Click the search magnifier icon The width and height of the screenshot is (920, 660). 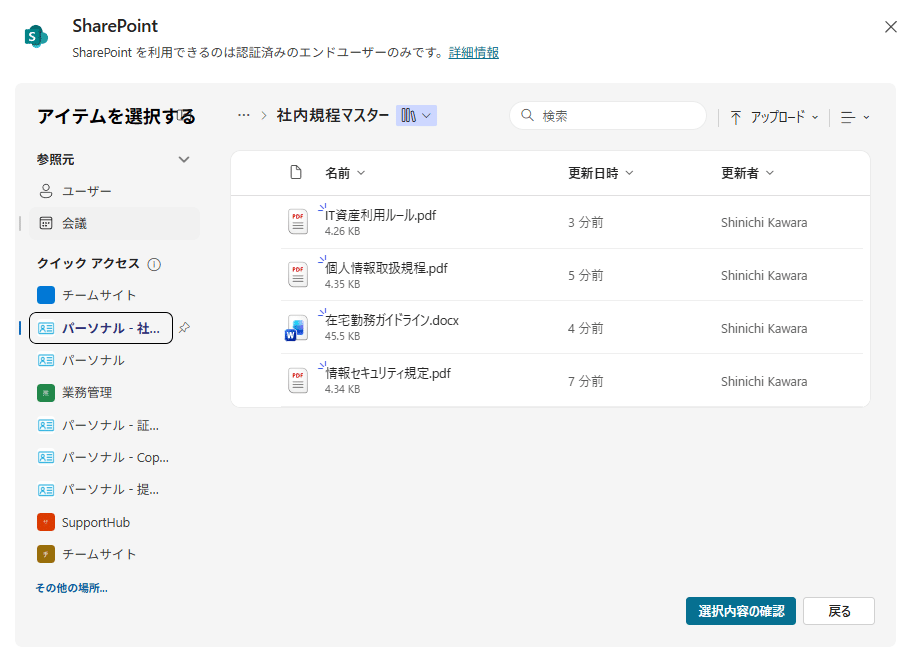pyautogui.click(x=527, y=116)
